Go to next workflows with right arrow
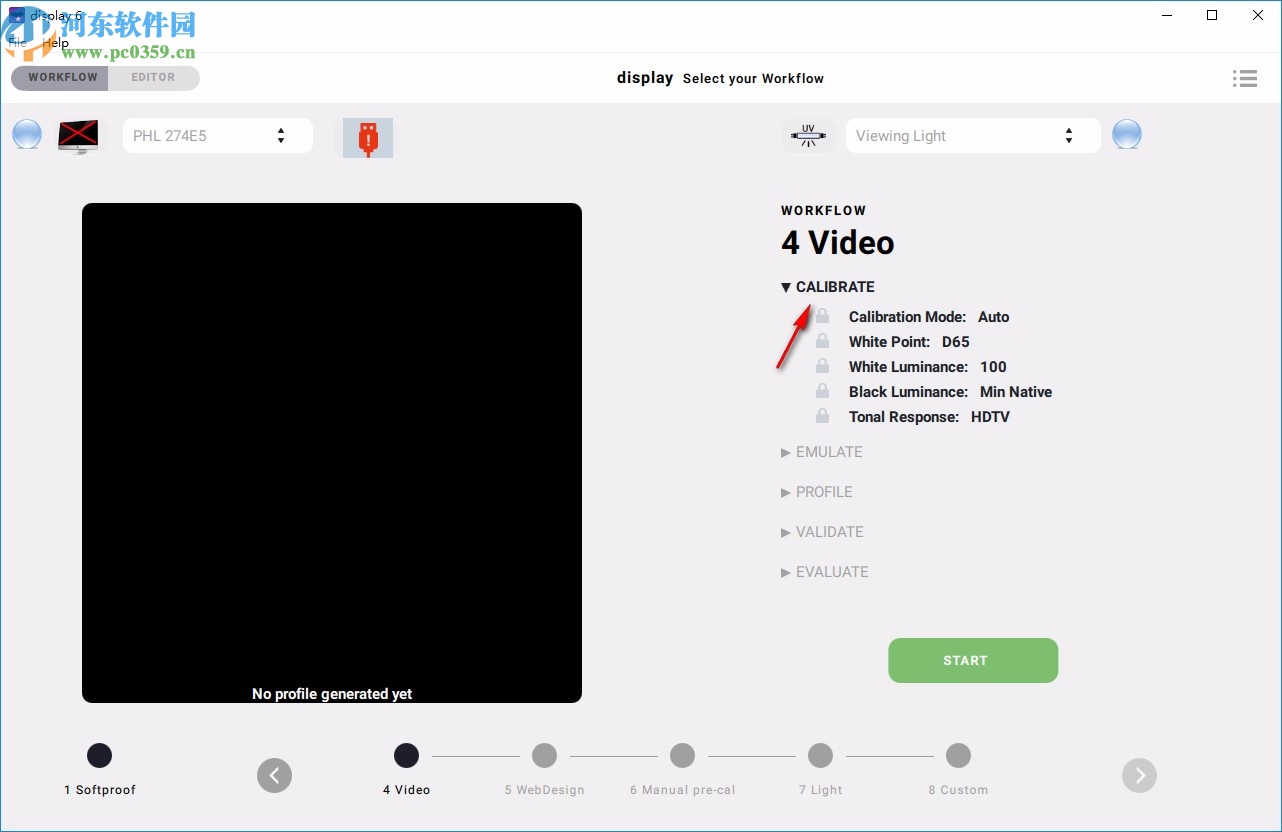Screen dimensions: 1282x832 [1139, 775]
